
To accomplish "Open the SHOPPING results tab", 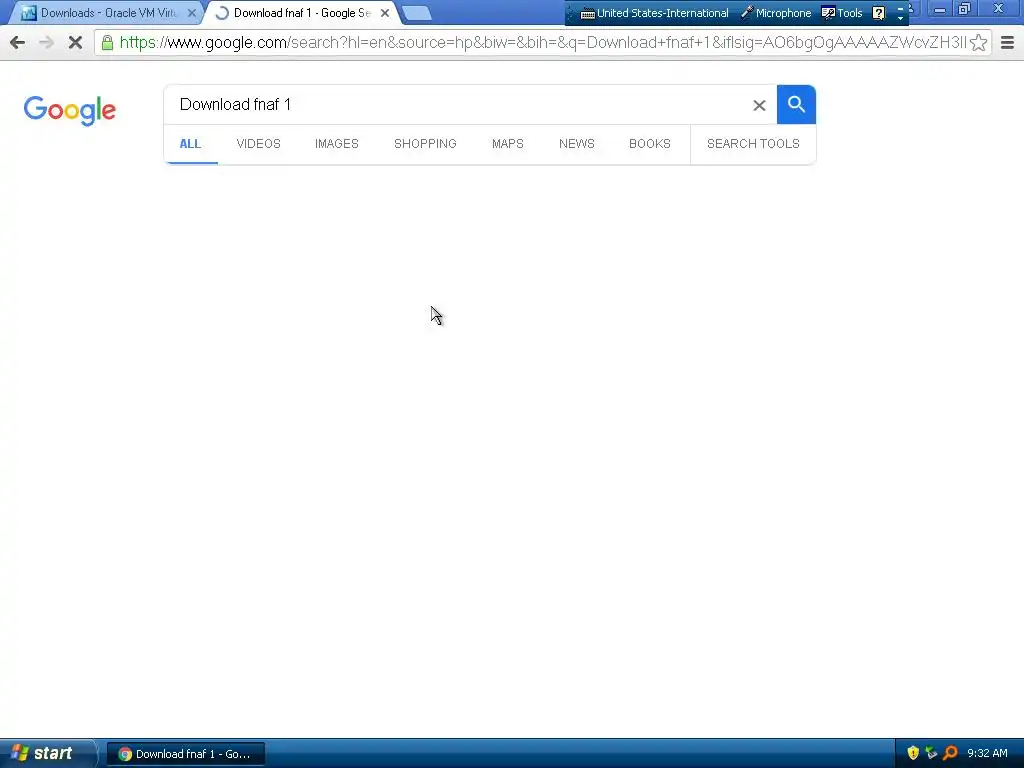I will pos(425,144).
